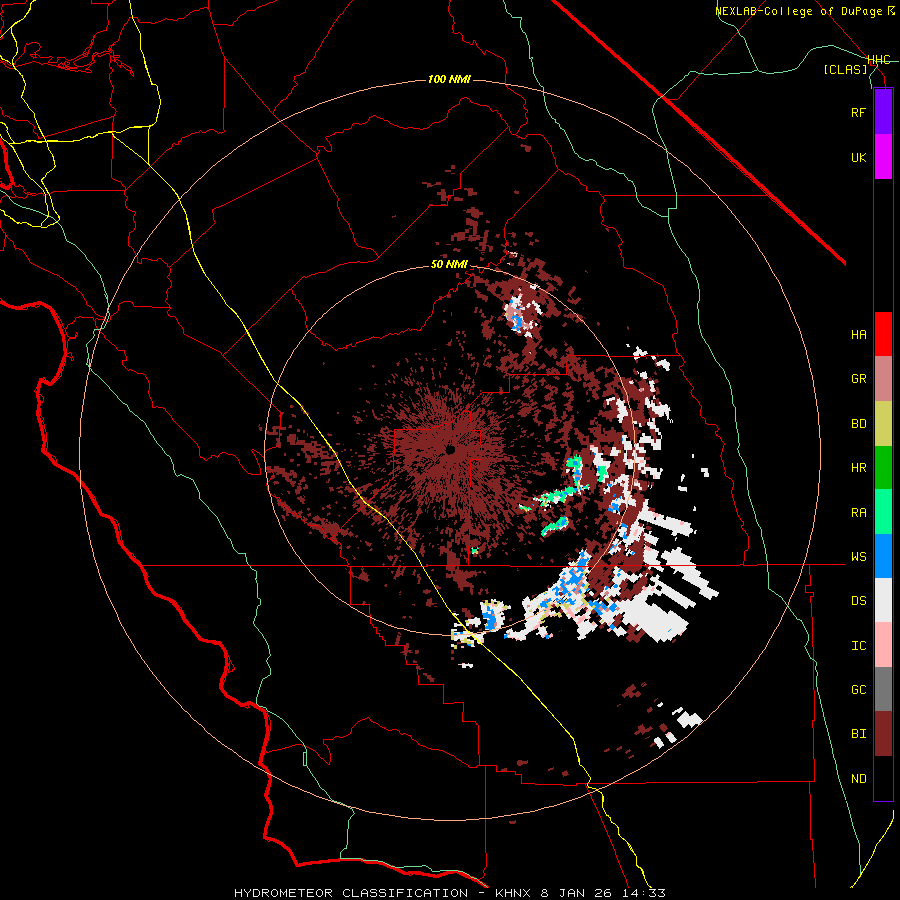
Task: Click the BI biological brown swatch
Action: point(883,734)
